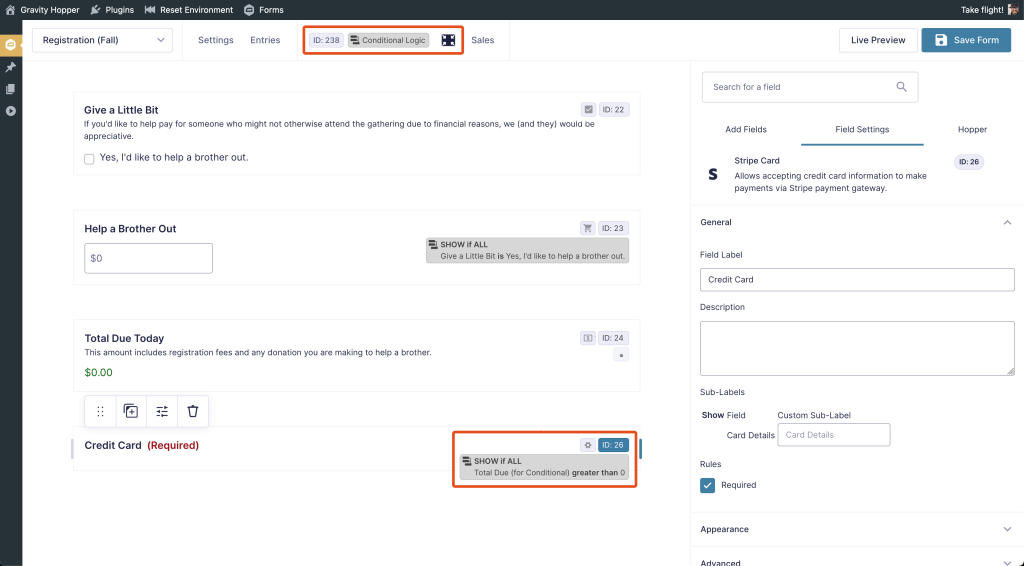
Task: Click the Search for a field box
Action: pos(810,87)
